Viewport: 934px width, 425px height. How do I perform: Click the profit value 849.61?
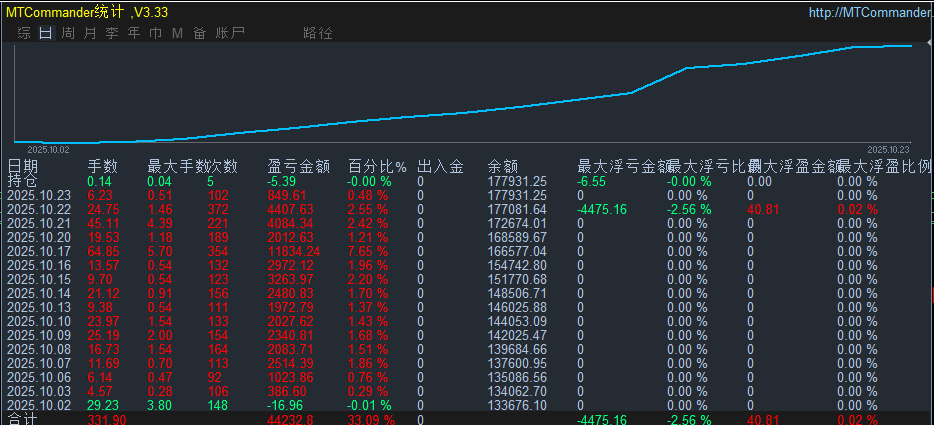pyautogui.click(x=288, y=196)
